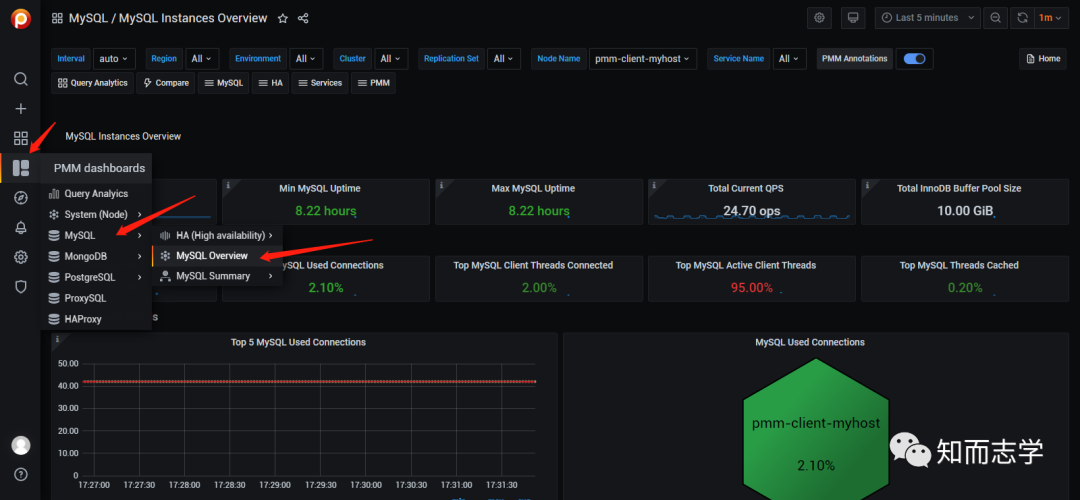Click the 10.00 GiB buffer pool value

965,211
